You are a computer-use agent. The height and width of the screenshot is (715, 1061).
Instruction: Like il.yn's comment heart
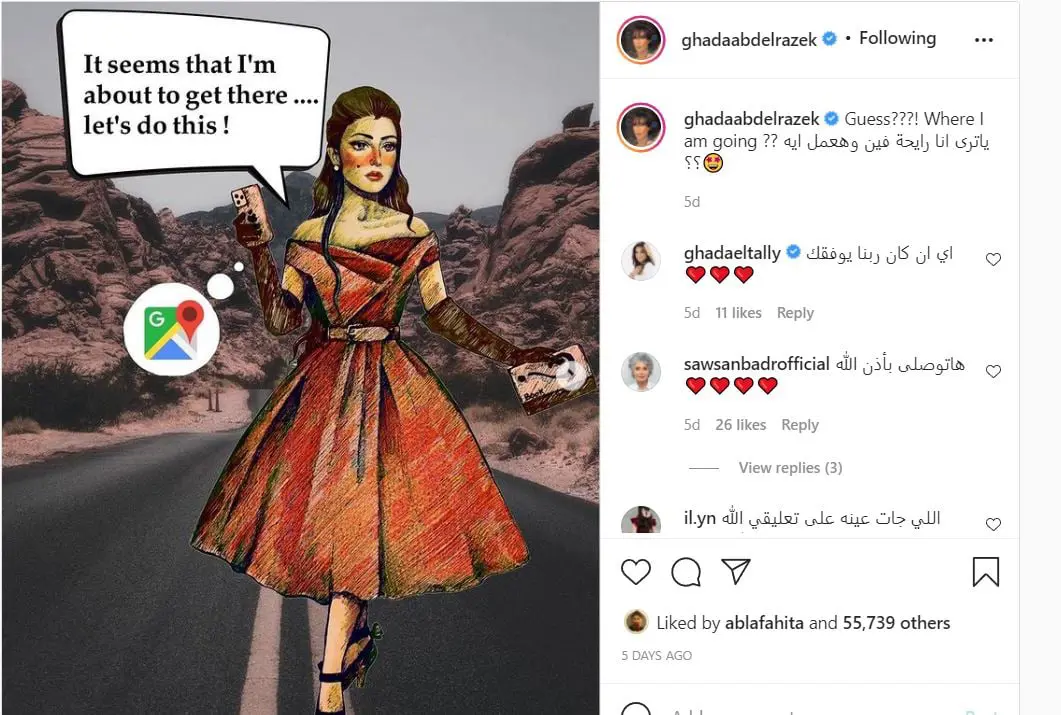(993, 524)
